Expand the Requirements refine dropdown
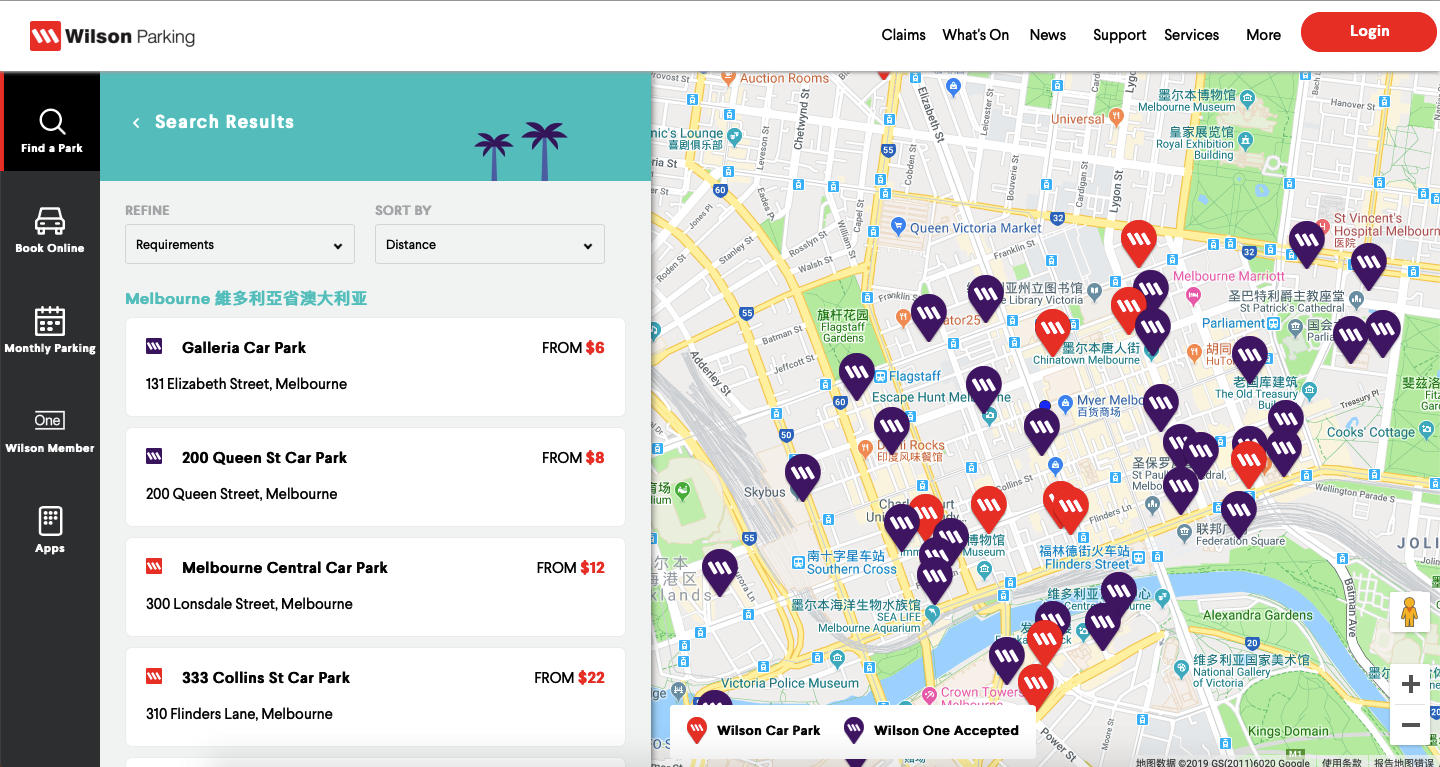 coord(240,245)
